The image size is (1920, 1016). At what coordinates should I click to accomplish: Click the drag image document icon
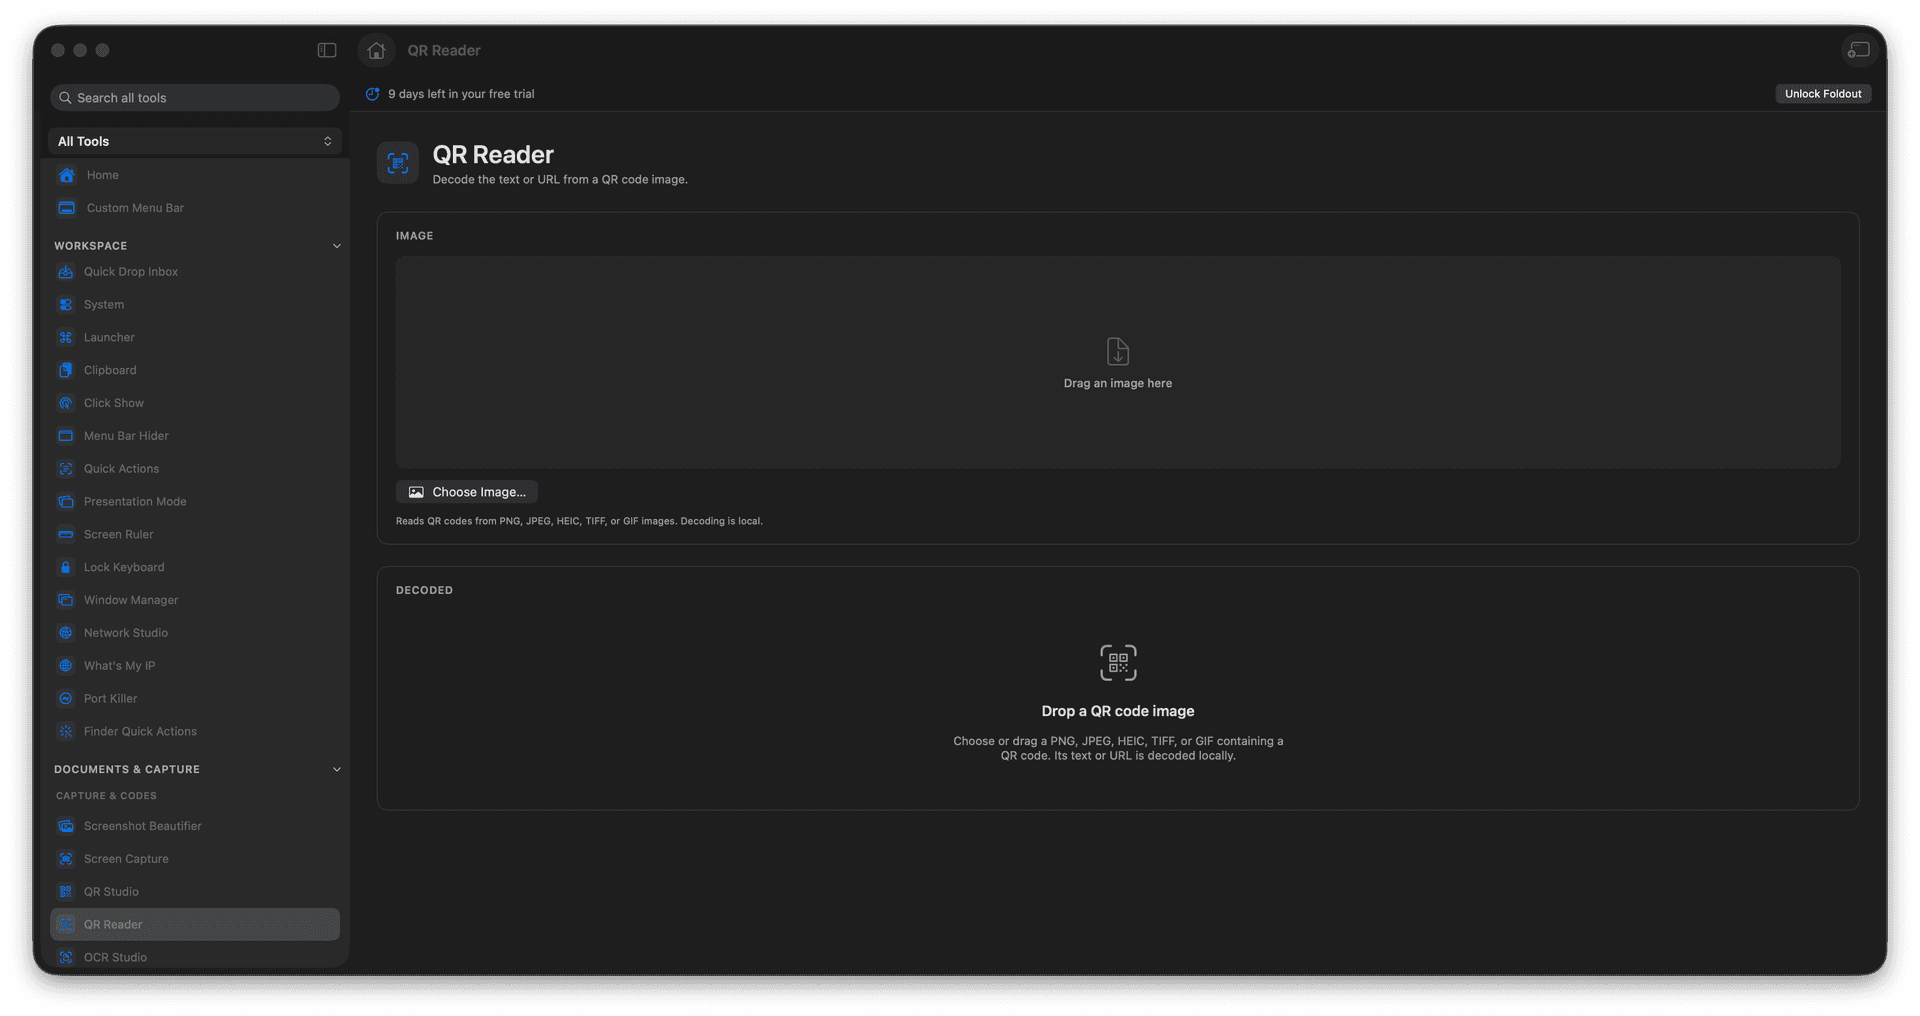pyautogui.click(x=1118, y=351)
